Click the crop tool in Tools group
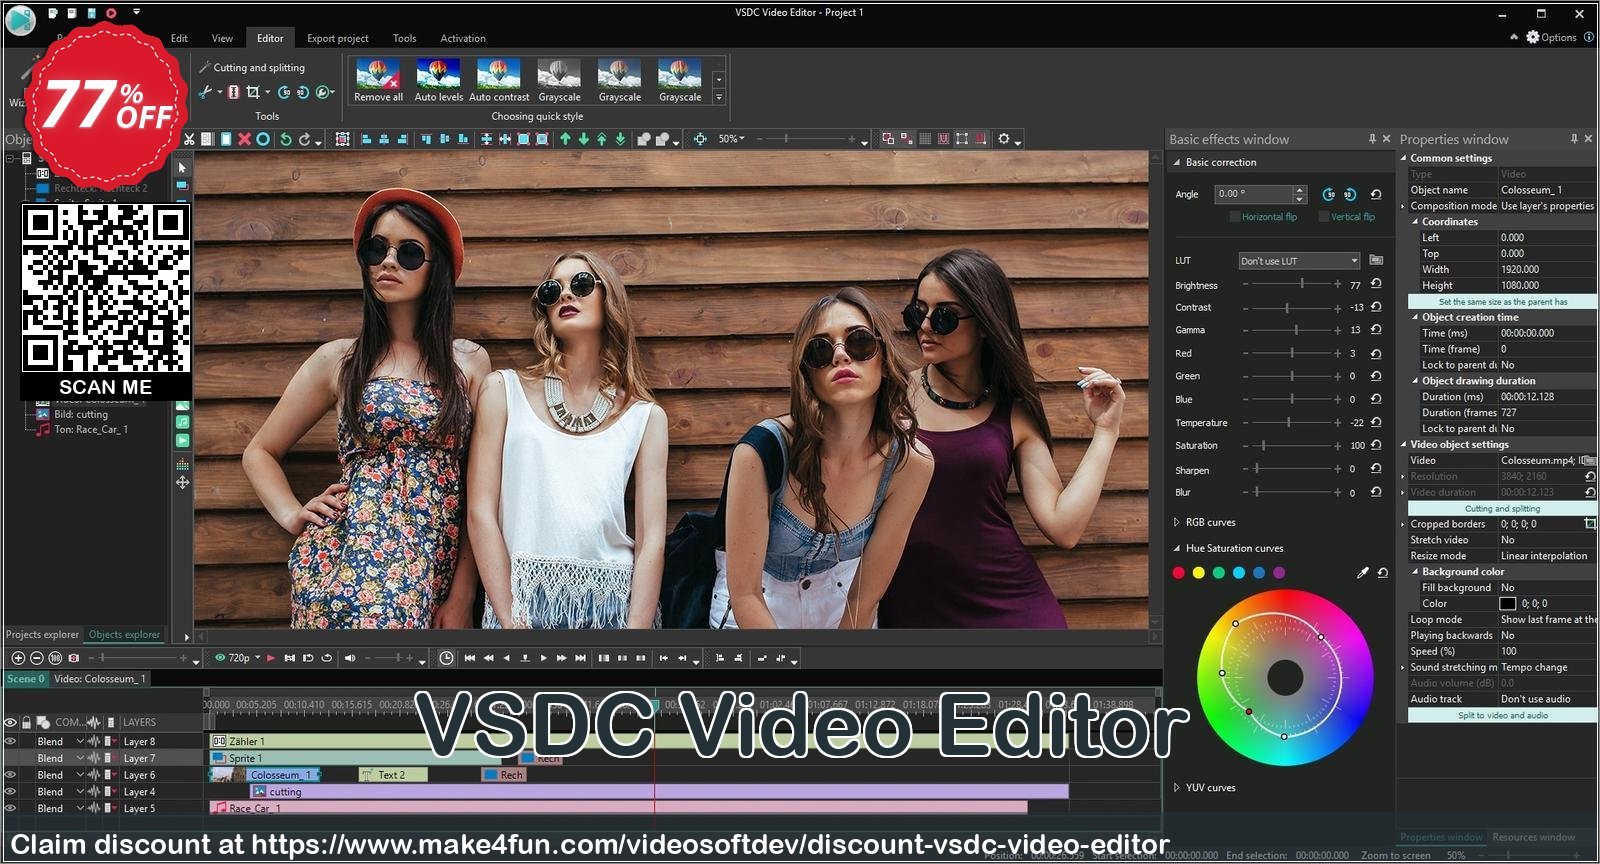 click(x=253, y=92)
